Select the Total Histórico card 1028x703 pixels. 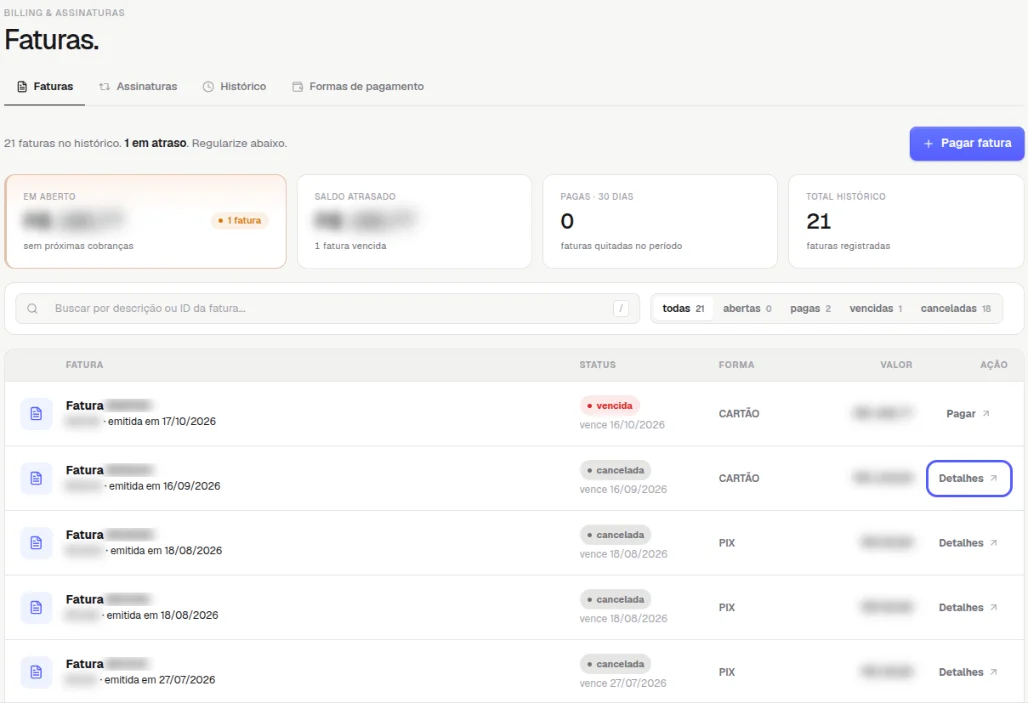coord(906,221)
